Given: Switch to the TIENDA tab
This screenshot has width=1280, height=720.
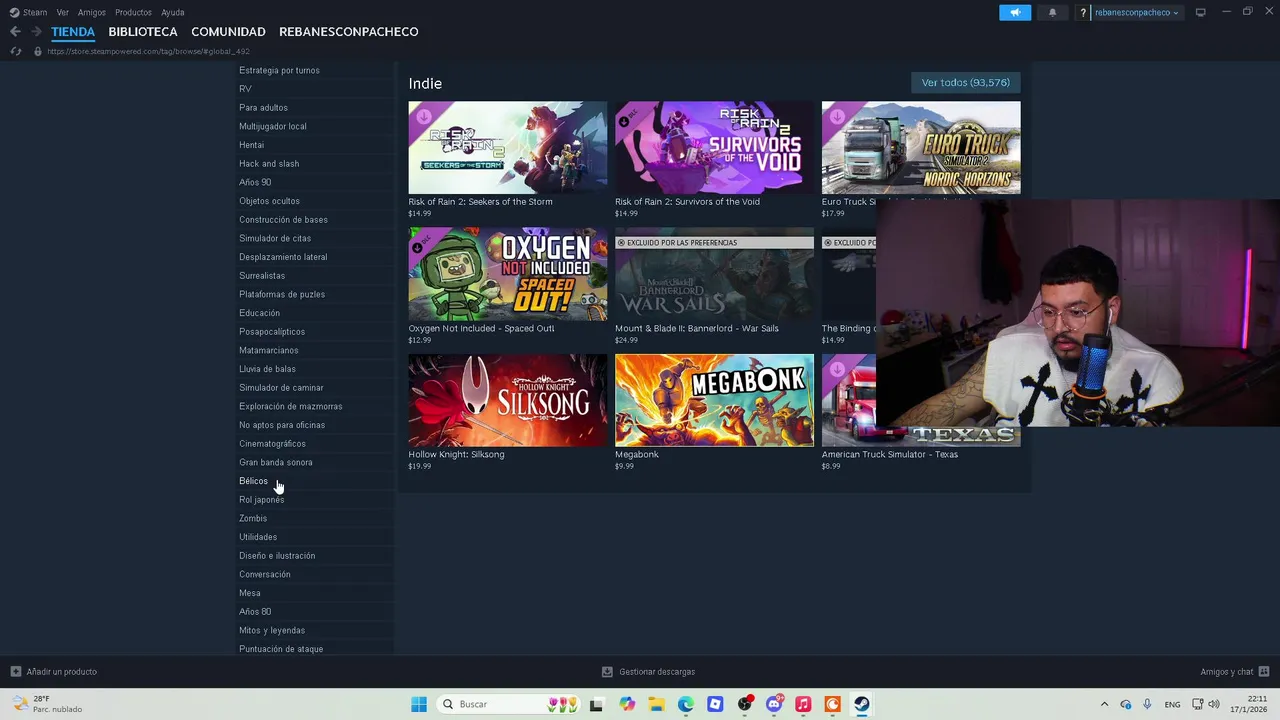Looking at the screenshot, I should tap(73, 32).
